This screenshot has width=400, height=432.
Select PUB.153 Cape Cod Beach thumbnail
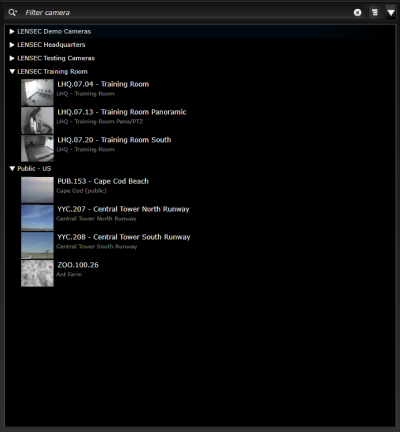pos(37,190)
